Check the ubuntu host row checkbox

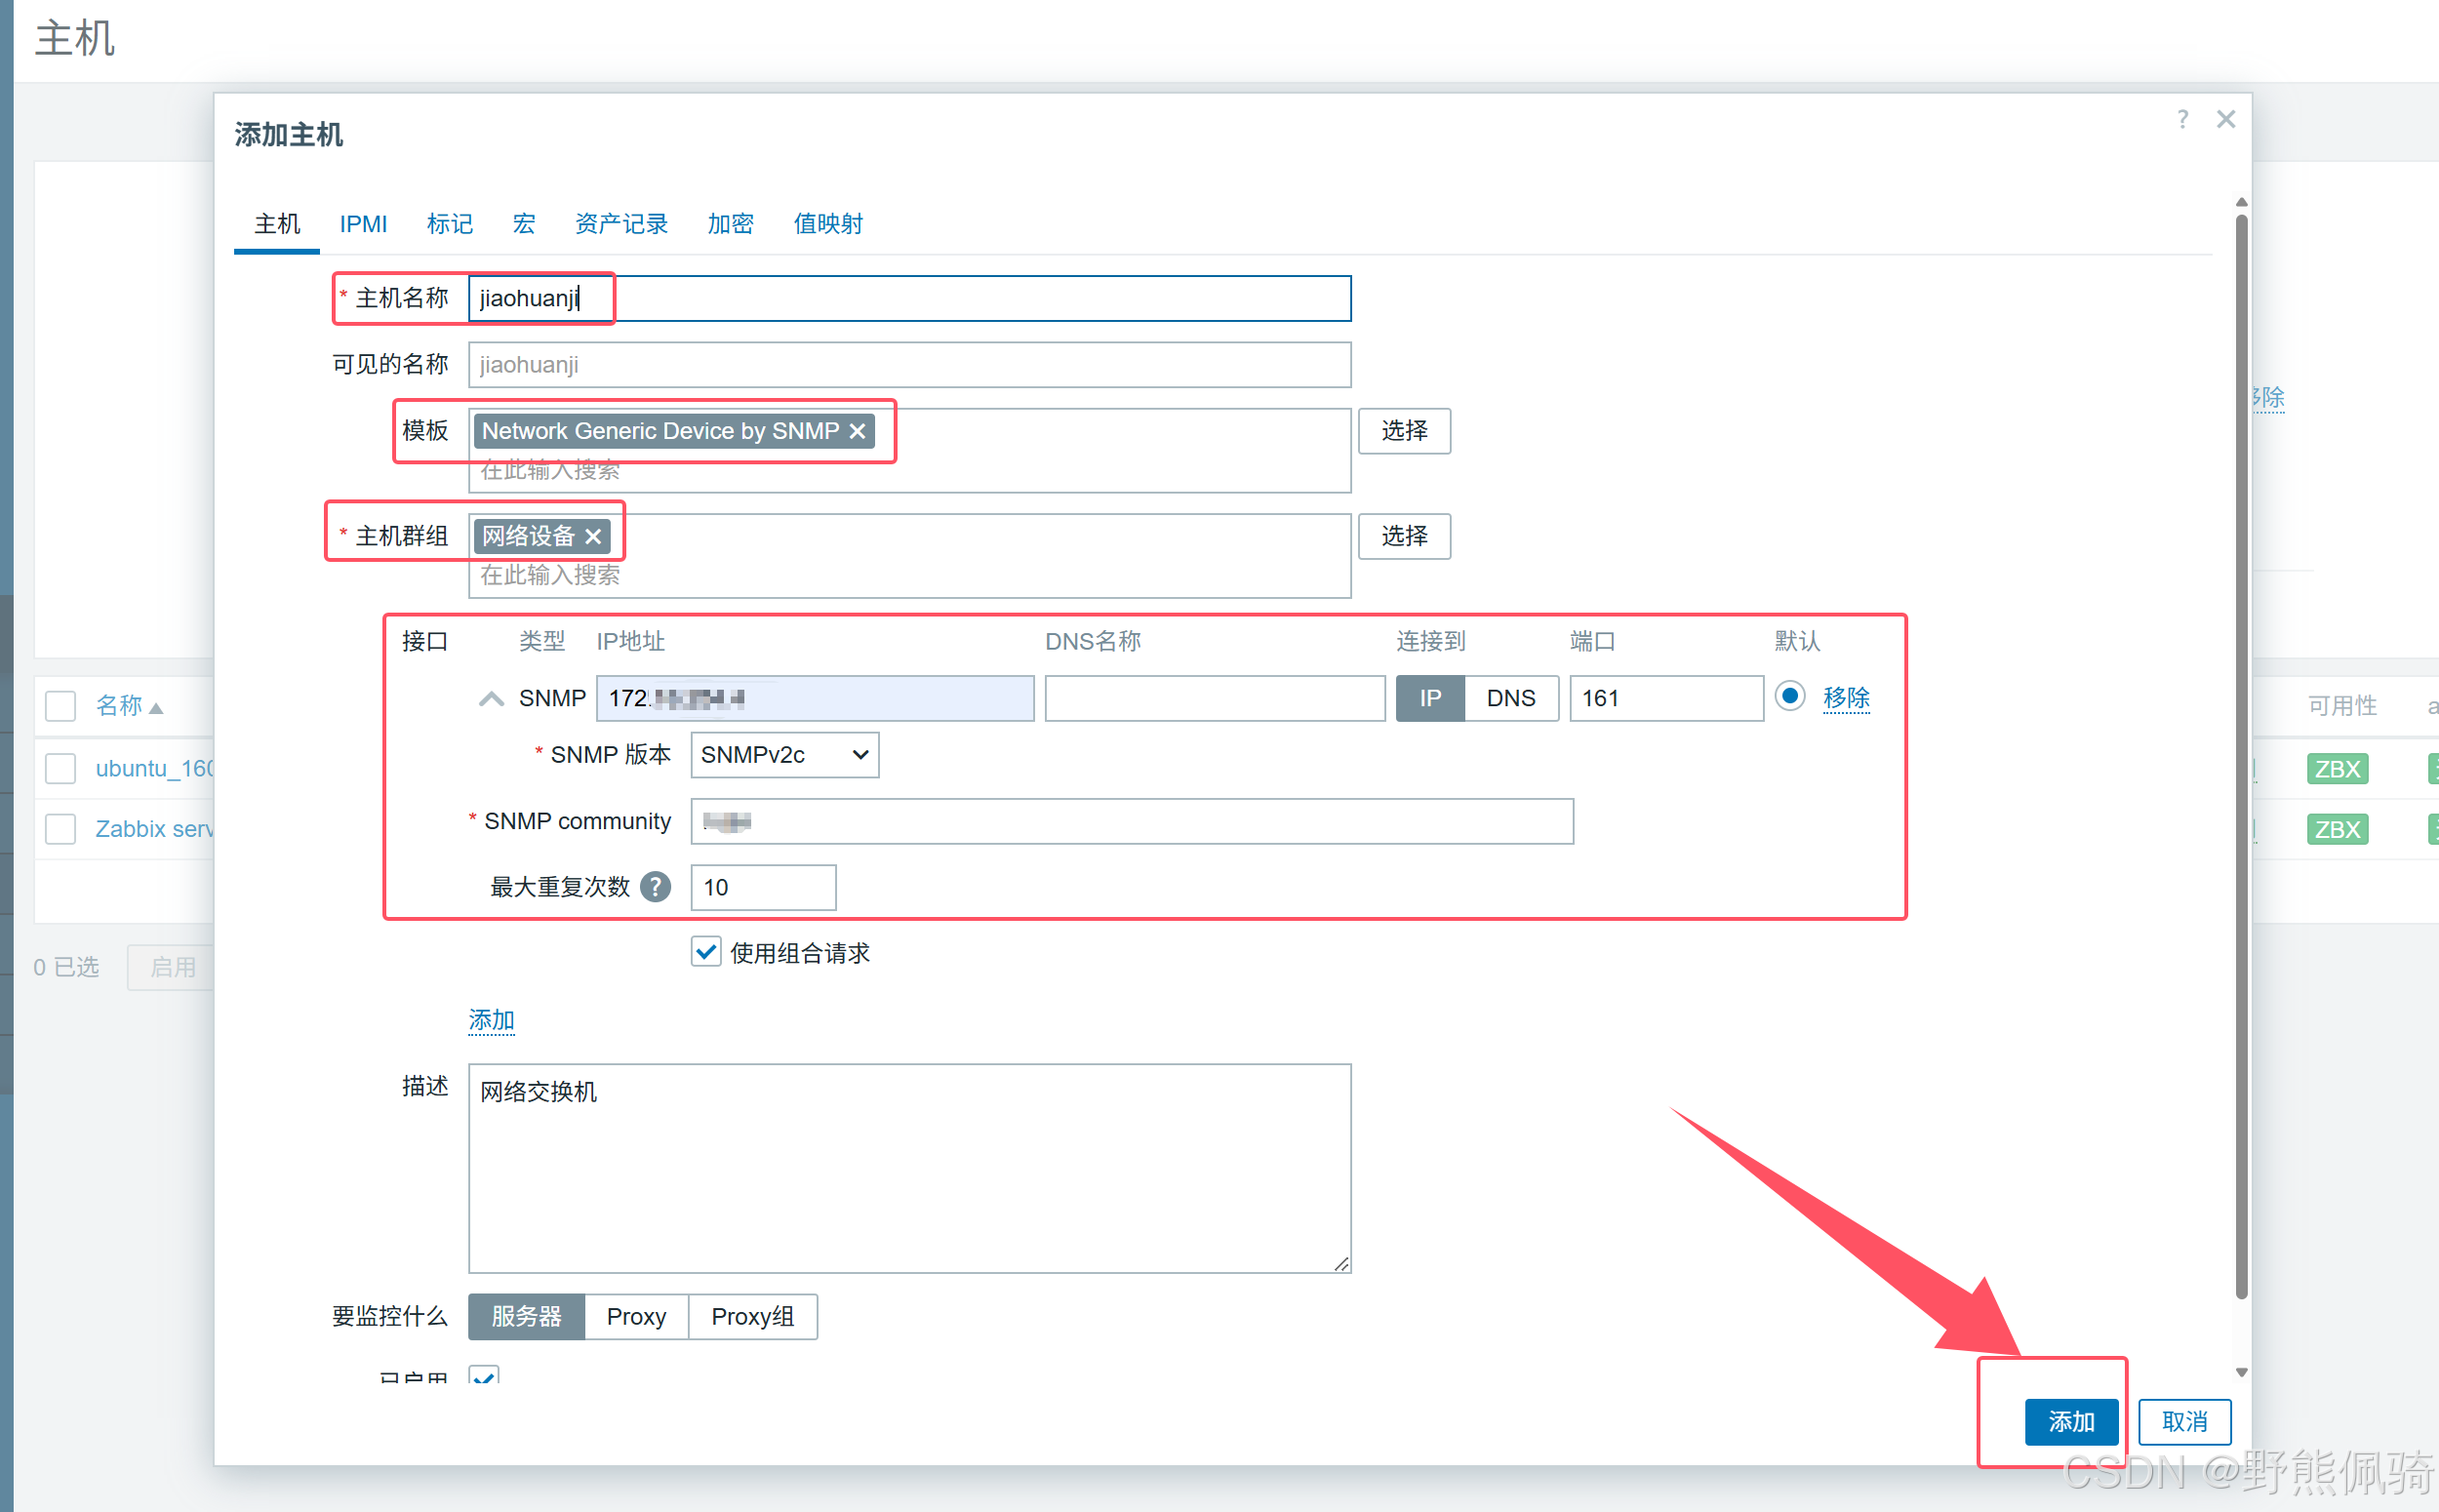[x=61, y=769]
